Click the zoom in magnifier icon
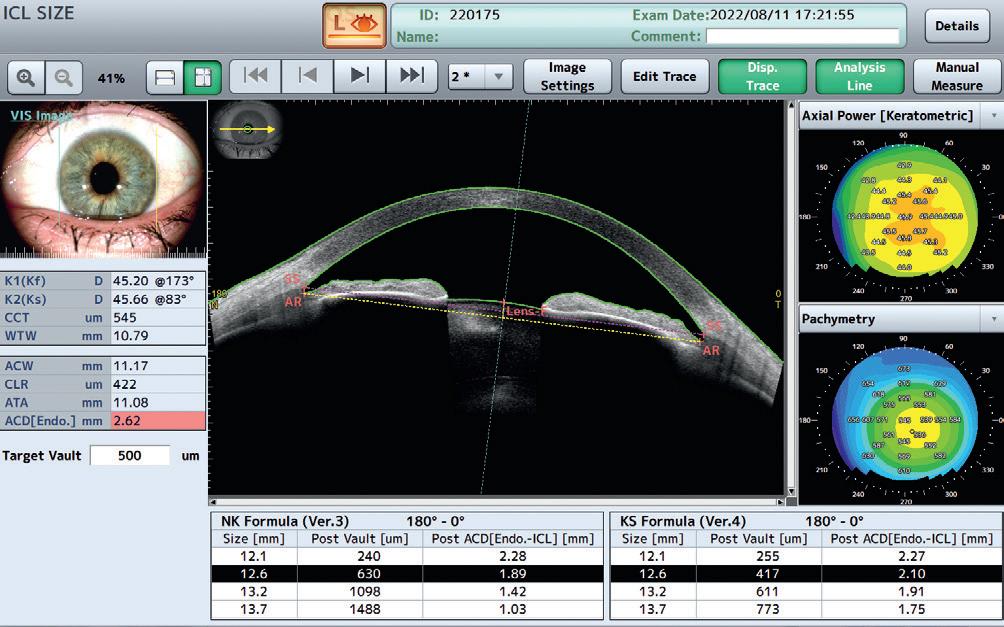The height and width of the screenshot is (627, 1004). pyautogui.click(x=26, y=78)
